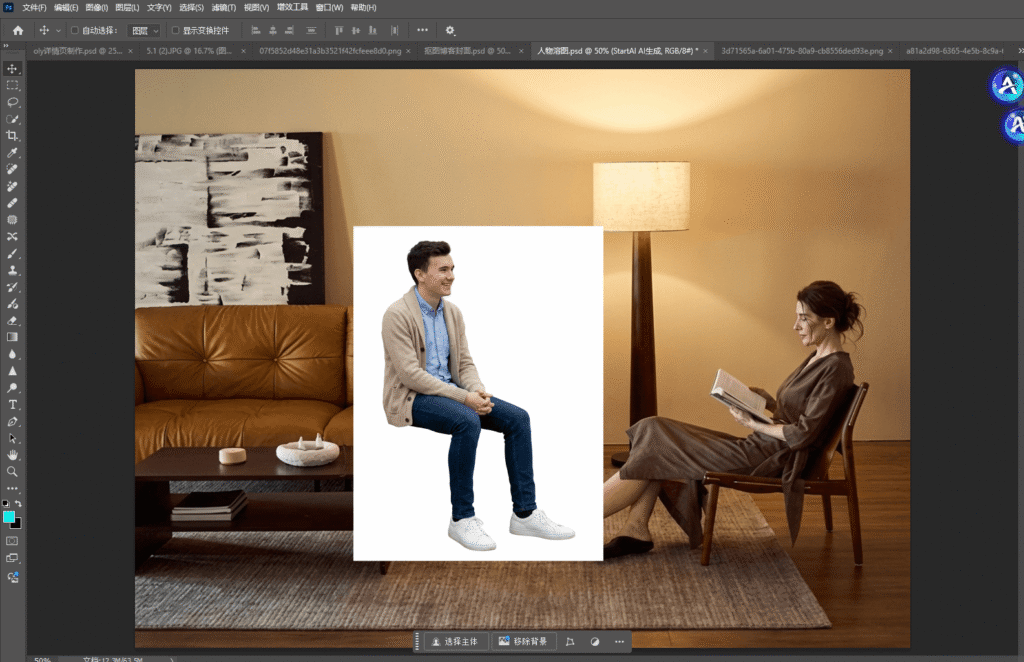Select the Hand tool

click(12, 454)
